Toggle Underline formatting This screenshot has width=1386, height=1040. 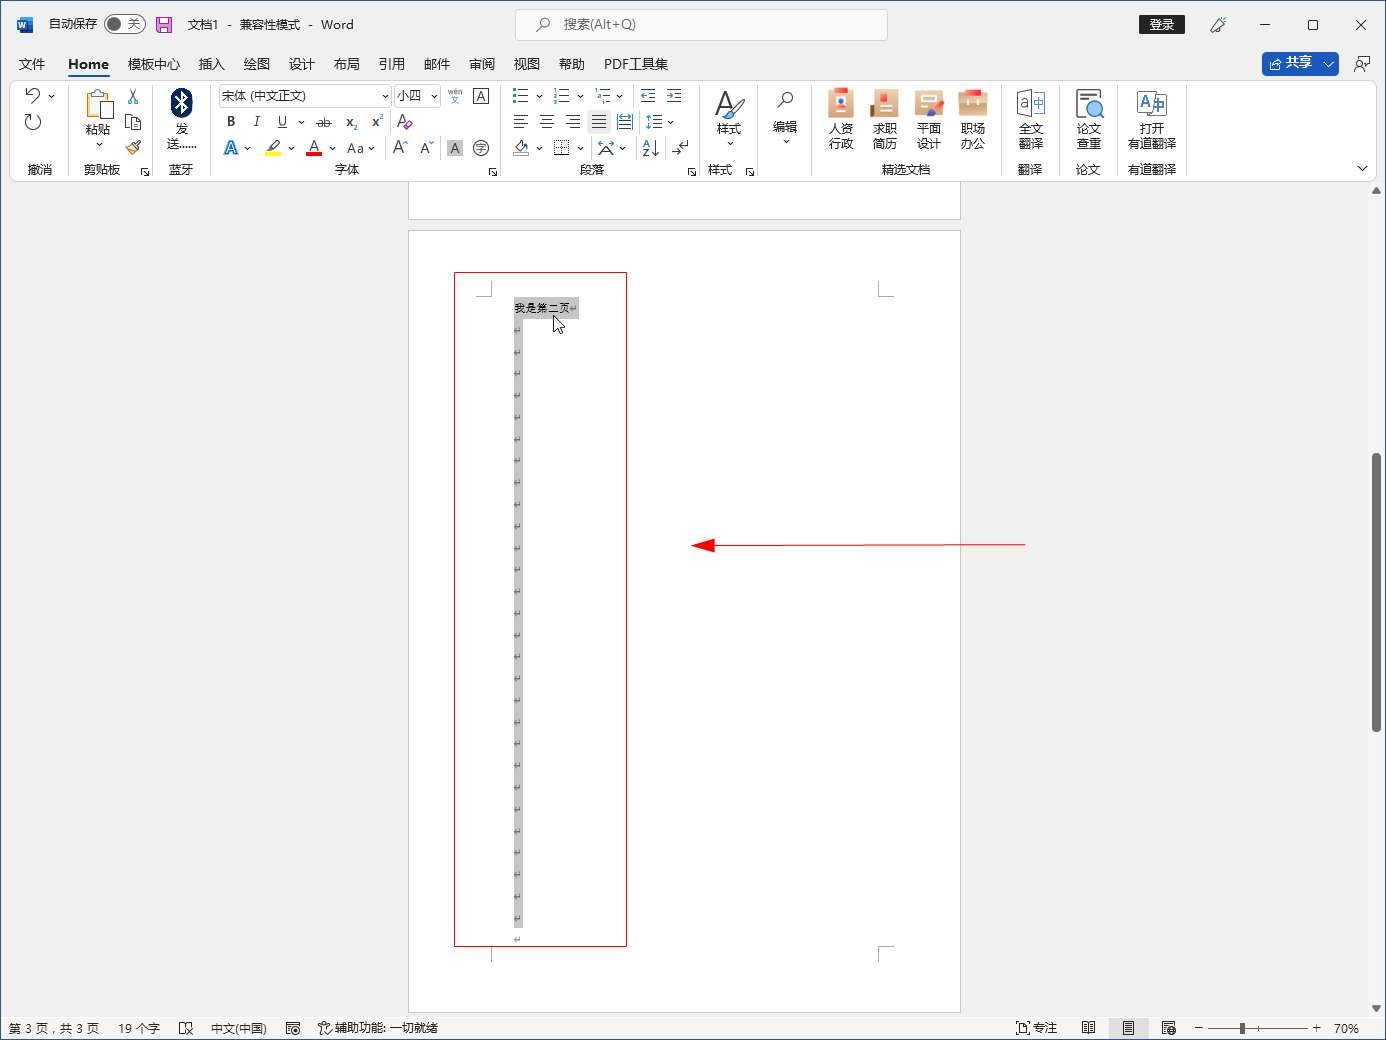[x=282, y=122]
